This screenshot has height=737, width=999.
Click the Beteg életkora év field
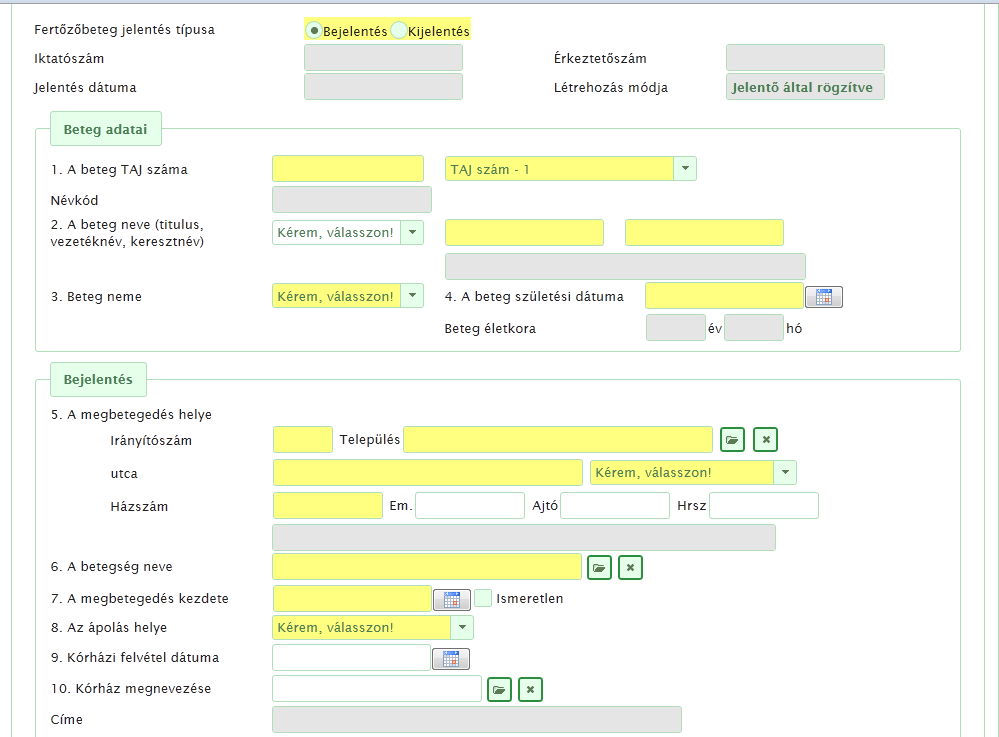click(x=676, y=328)
